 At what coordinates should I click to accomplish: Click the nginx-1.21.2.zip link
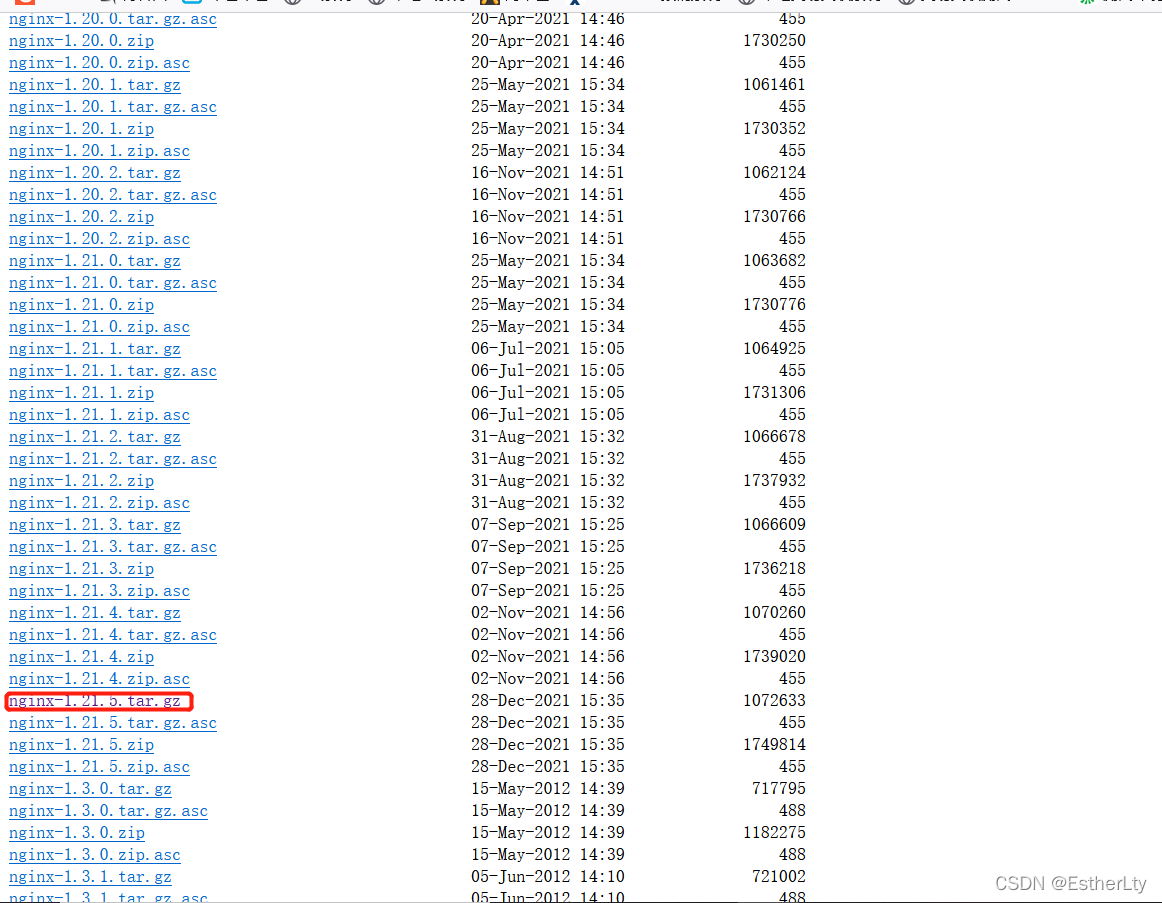tap(82, 481)
